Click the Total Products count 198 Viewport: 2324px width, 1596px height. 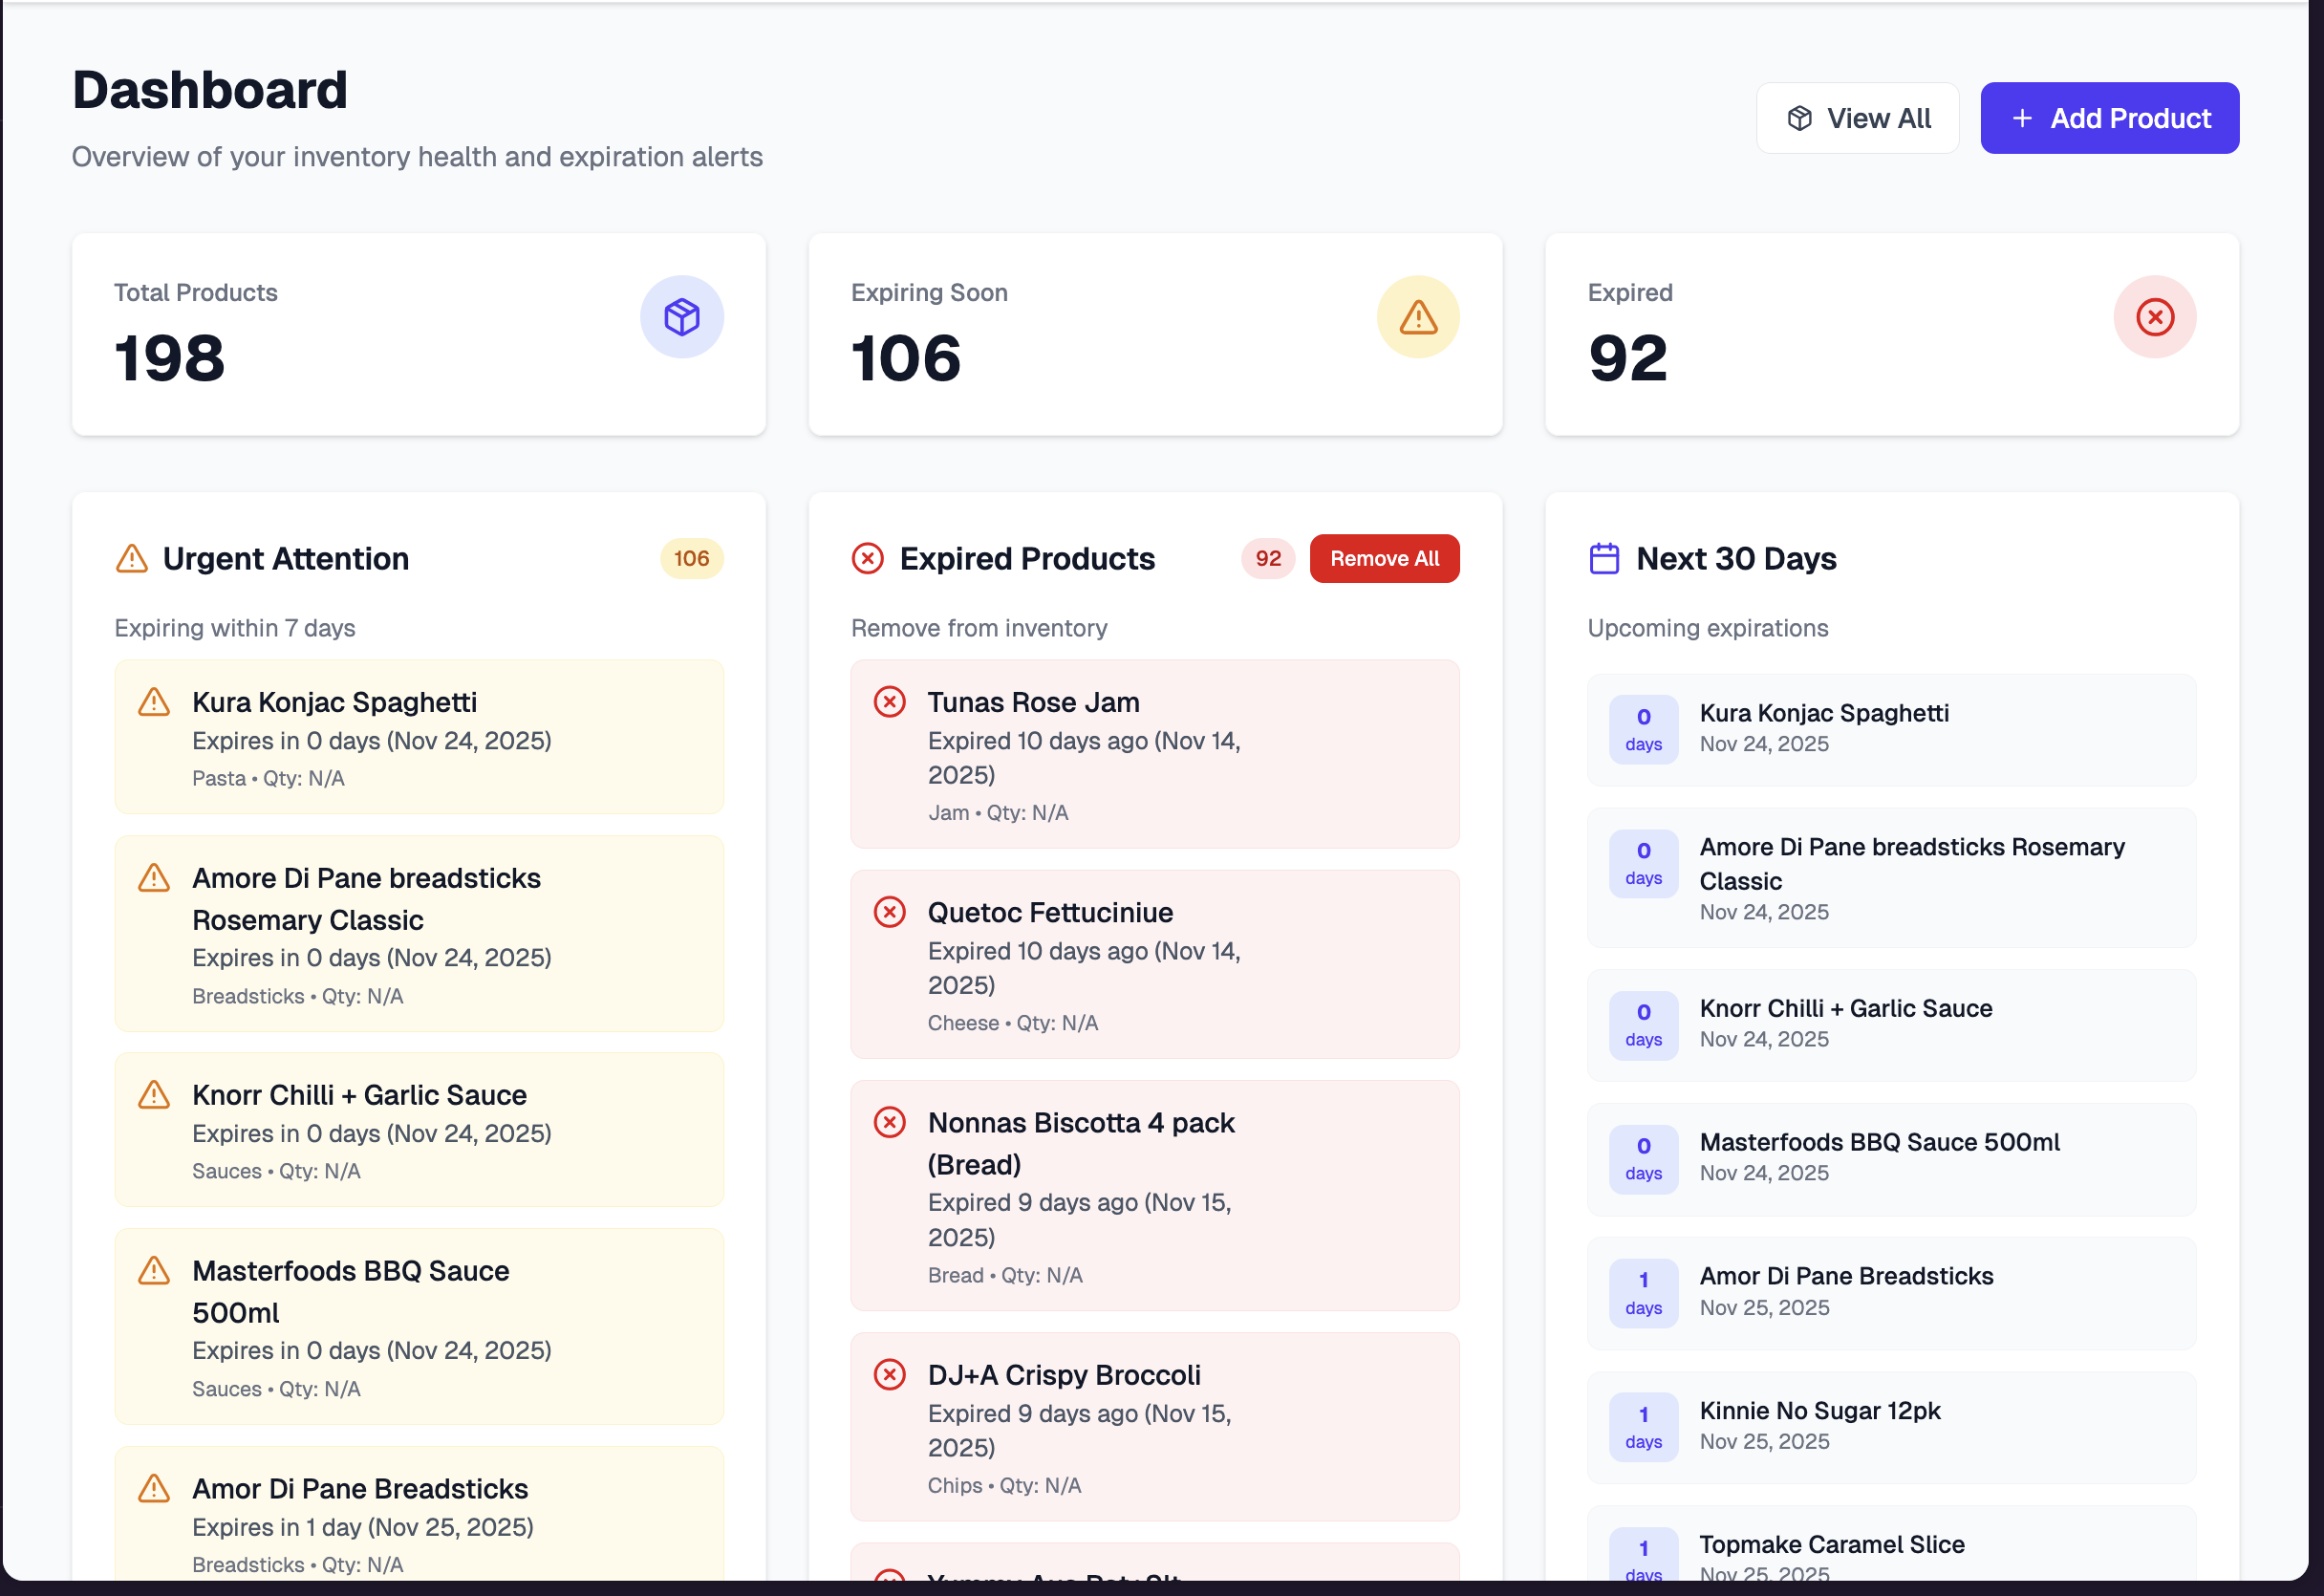click(x=170, y=358)
